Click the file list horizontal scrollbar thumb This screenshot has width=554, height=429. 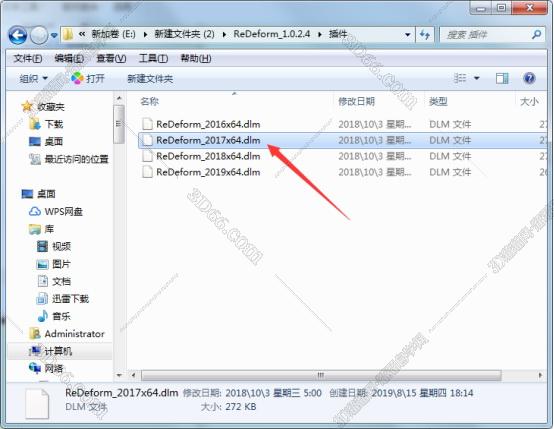coord(321,375)
